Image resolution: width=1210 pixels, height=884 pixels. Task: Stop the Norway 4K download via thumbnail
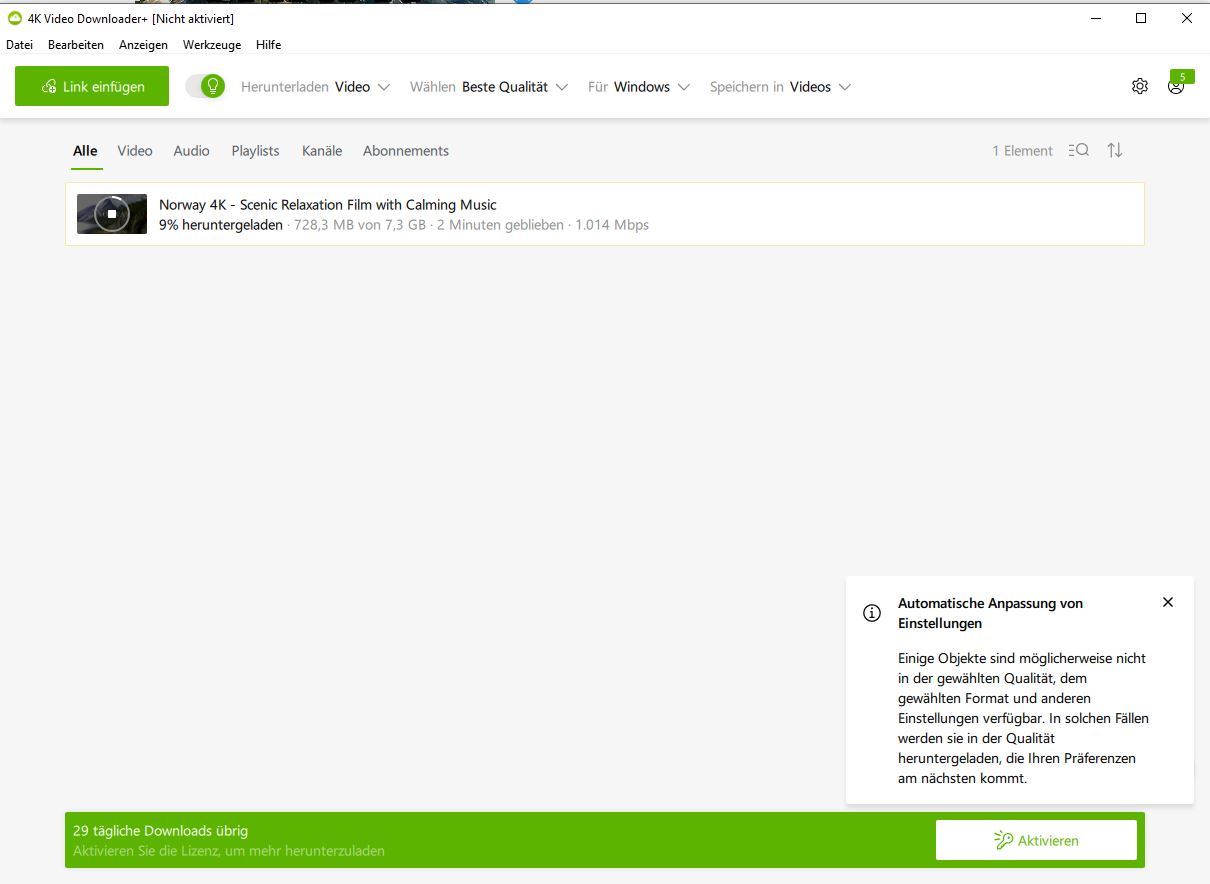(x=112, y=214)
